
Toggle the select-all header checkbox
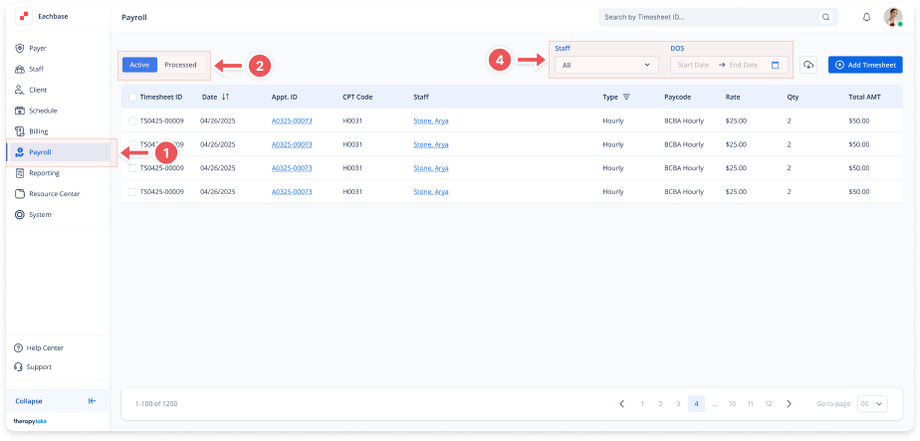[x=132, y=97]
